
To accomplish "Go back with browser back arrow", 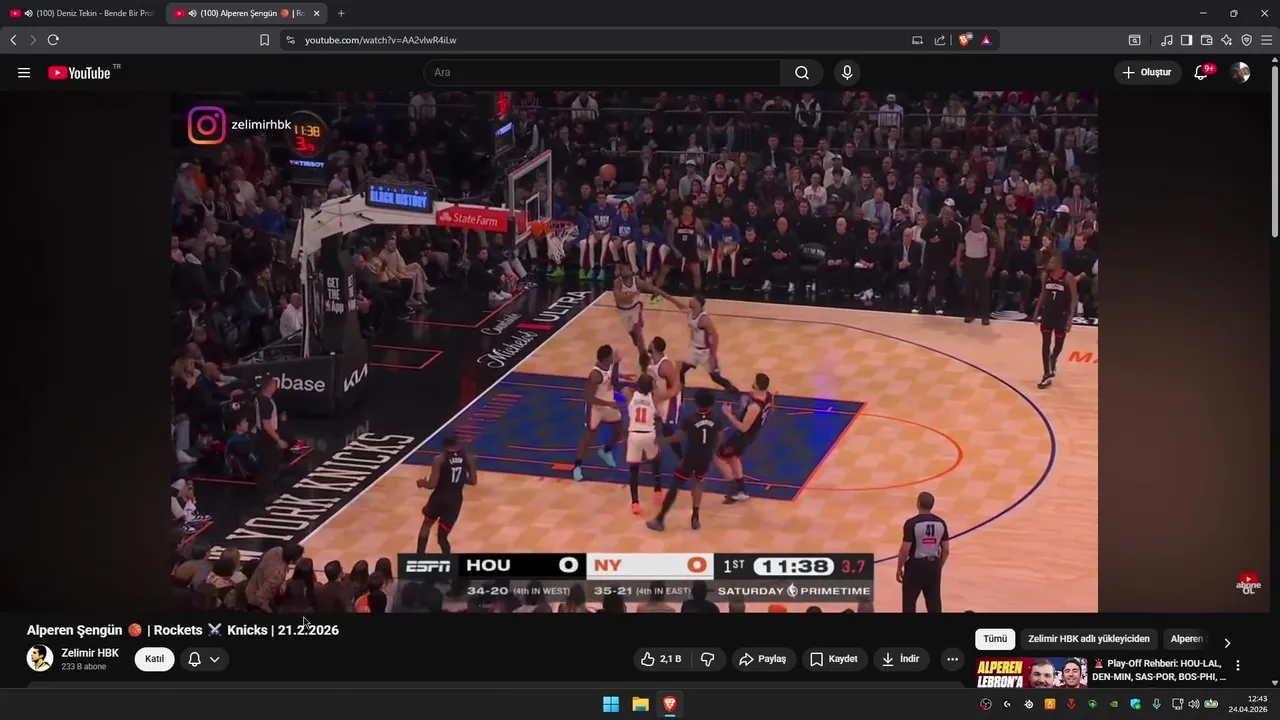I will click(13, 40).
